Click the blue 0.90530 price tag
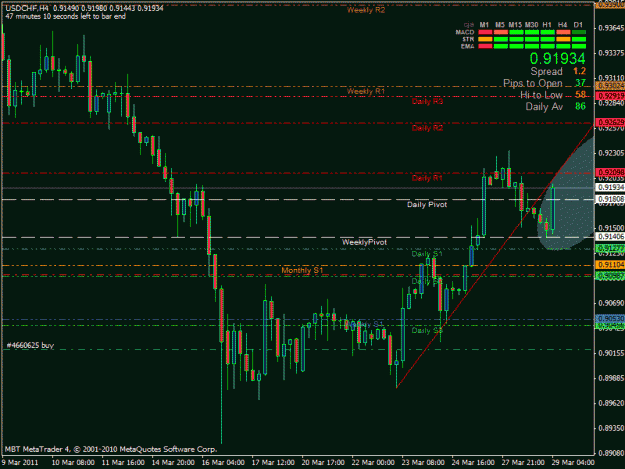Viewport: 625px width, 469px height. coord(610,319)
